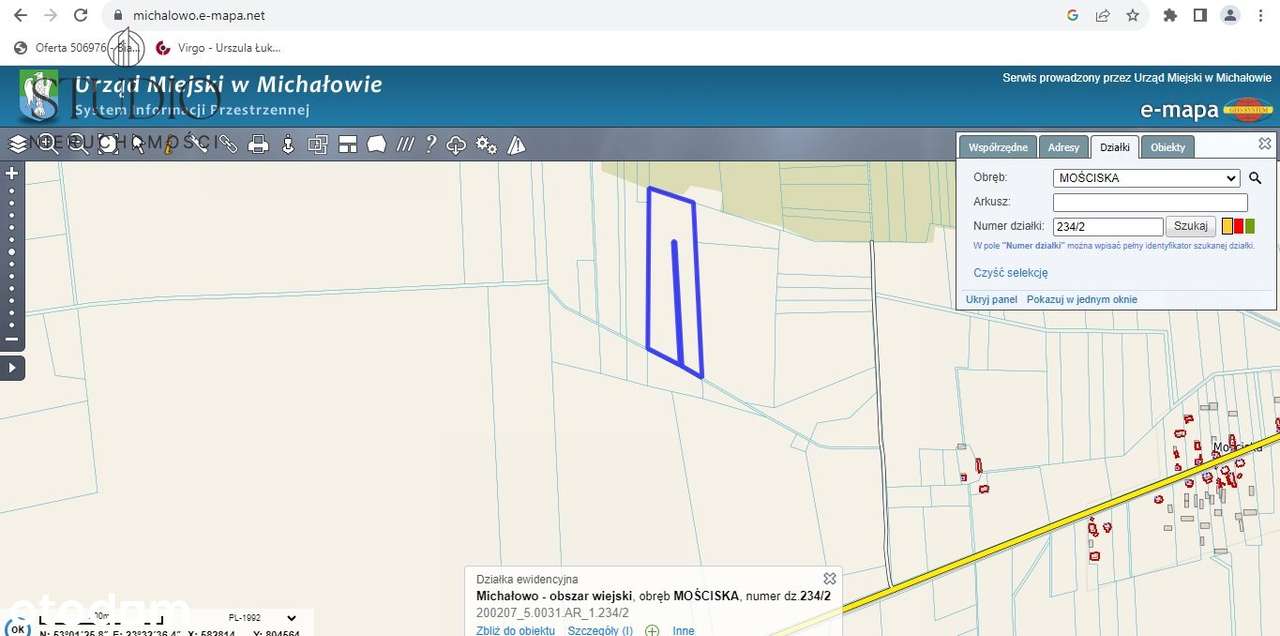
Task: Select the measurement ruler tool
Action: click(168, 145)
